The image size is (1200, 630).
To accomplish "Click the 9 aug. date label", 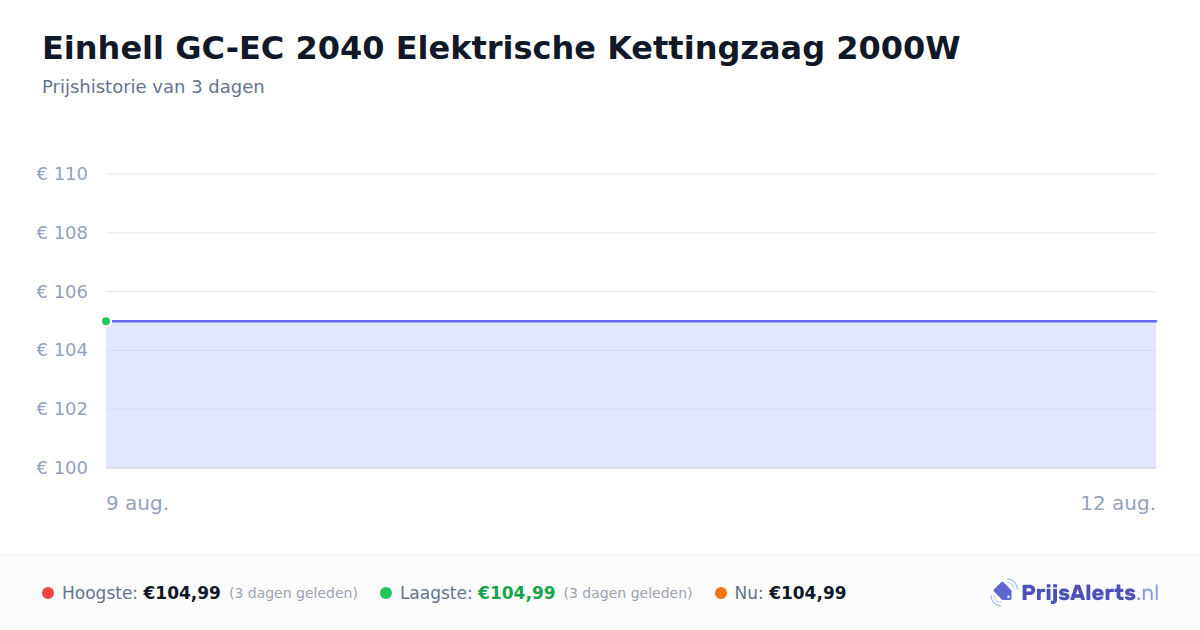I will tap(138, 503).
